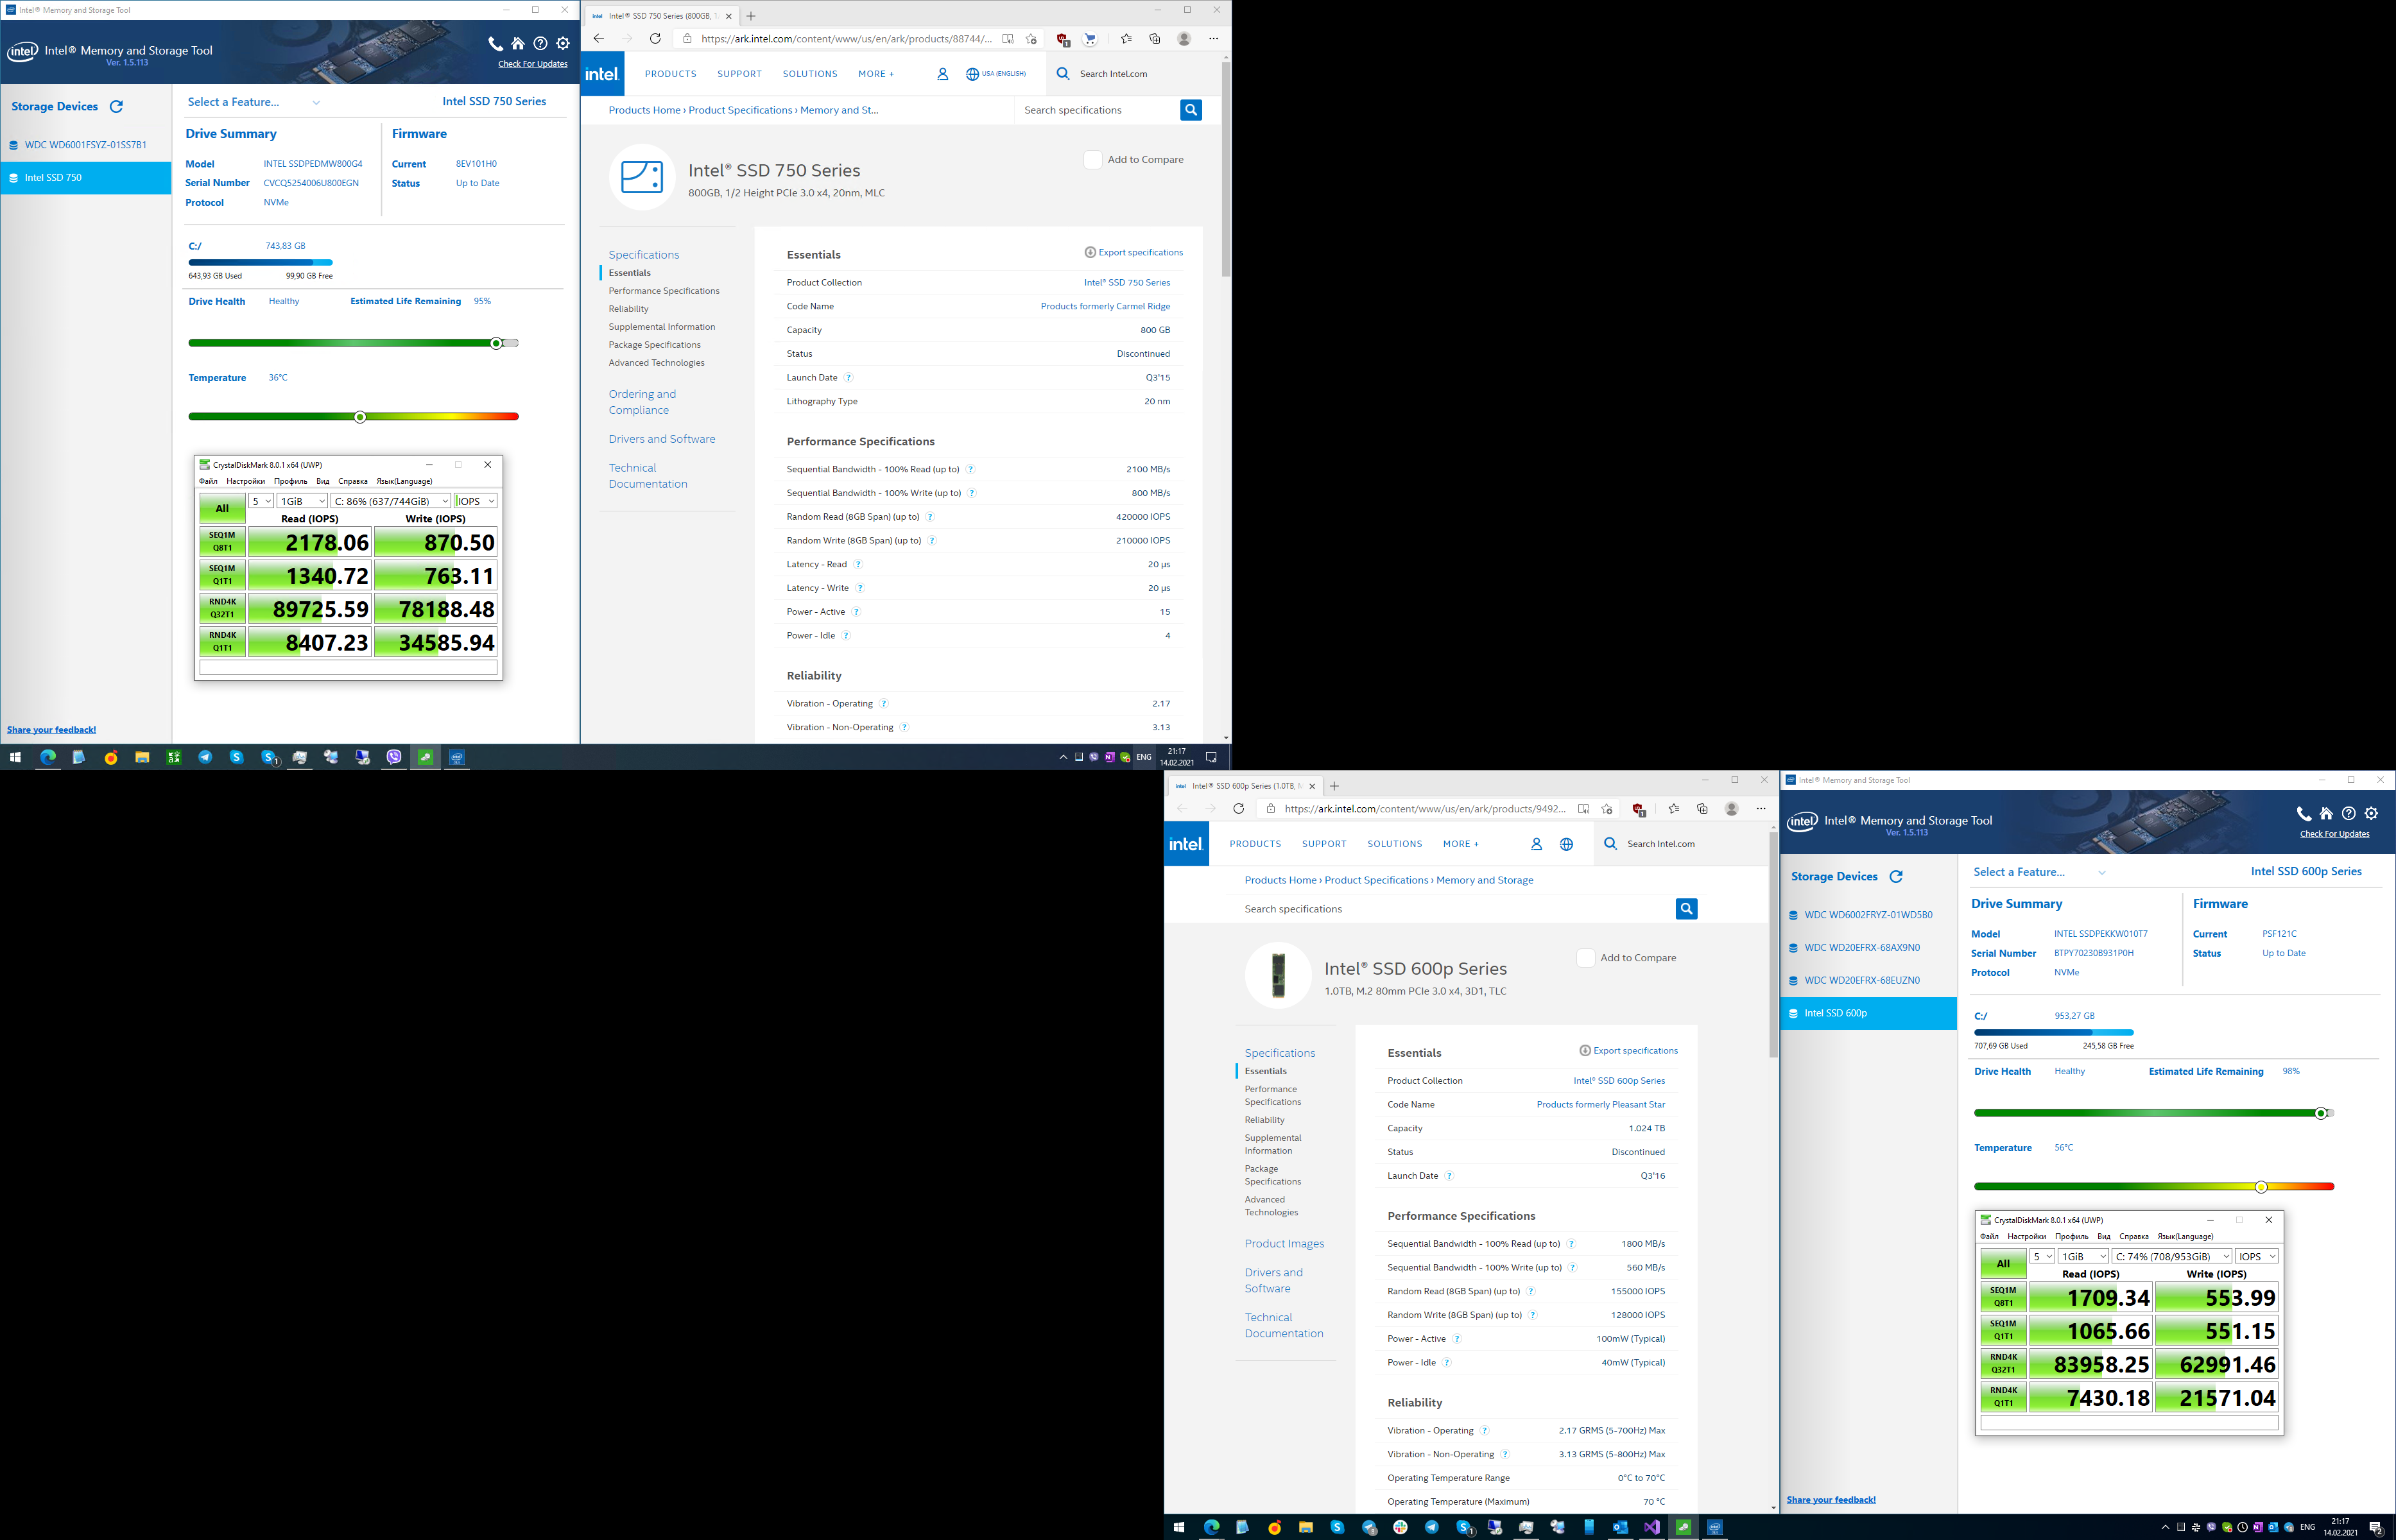
Task: Click help icon beside Power - Idle 40mW
Action: tap(1446, 1363)
